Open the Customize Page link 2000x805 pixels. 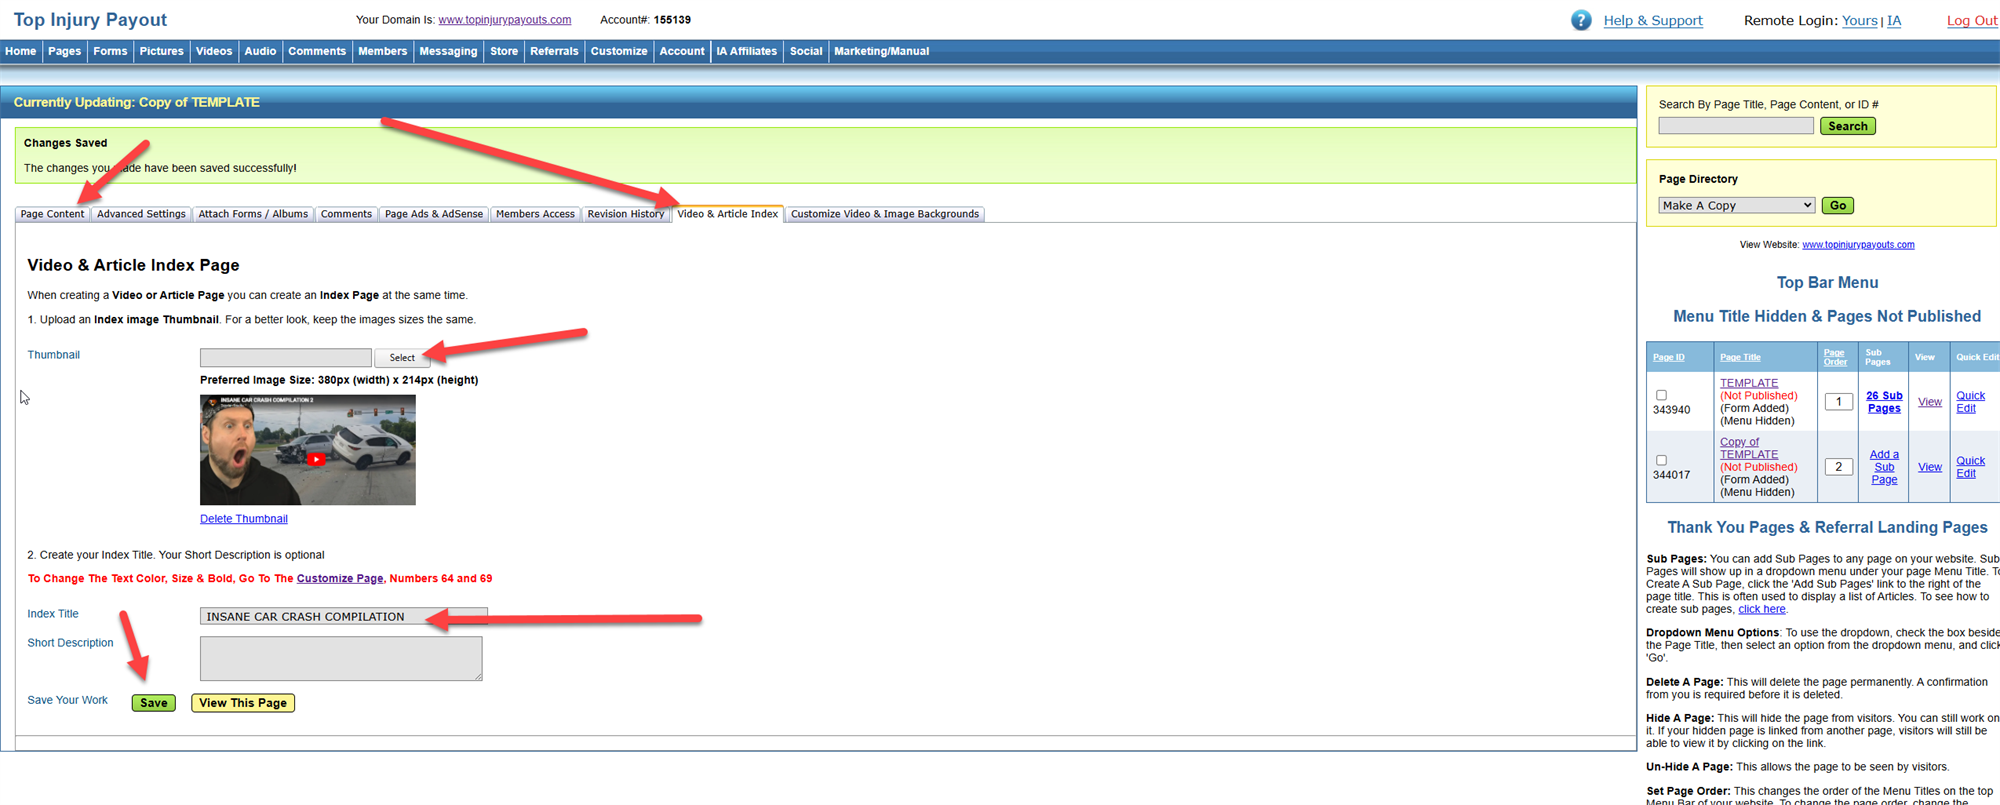tap(340, 578)
